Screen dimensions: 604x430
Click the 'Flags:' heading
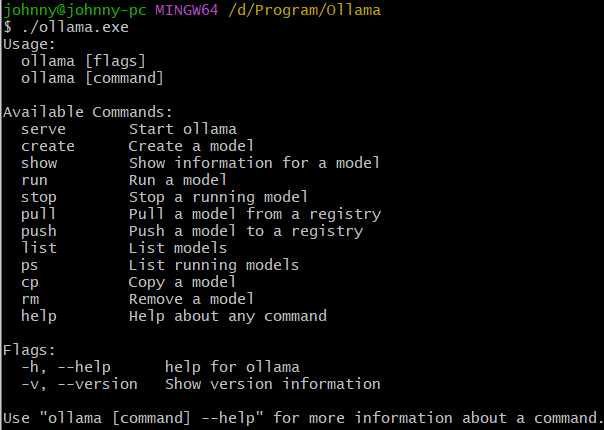click(x=29, y=350)
